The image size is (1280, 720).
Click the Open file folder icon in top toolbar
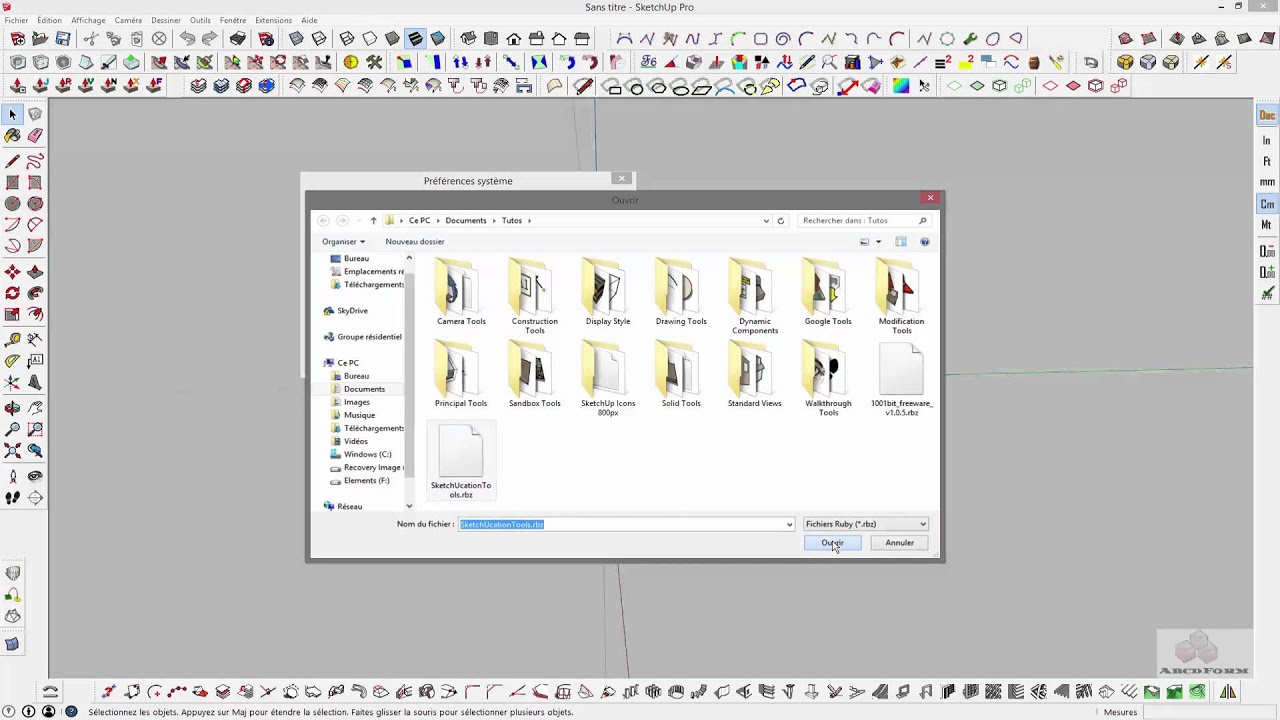click(x=40, y=39)
